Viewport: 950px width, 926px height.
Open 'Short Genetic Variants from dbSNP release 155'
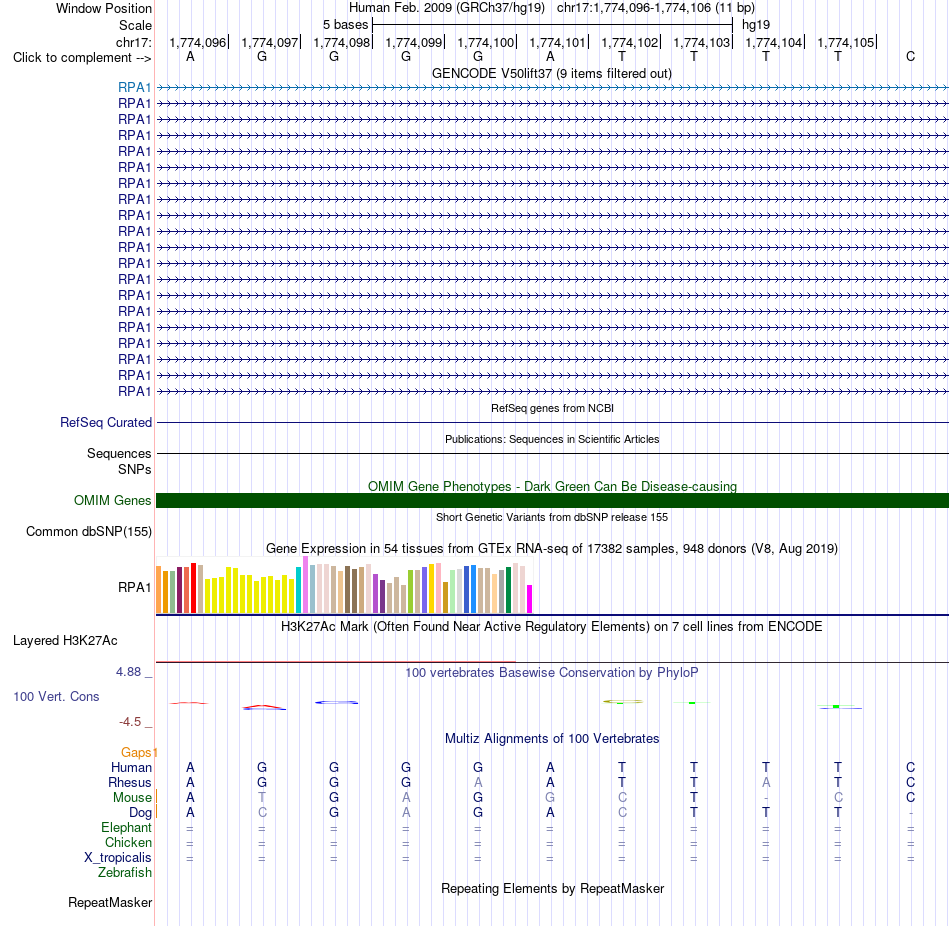pos(552,518)
